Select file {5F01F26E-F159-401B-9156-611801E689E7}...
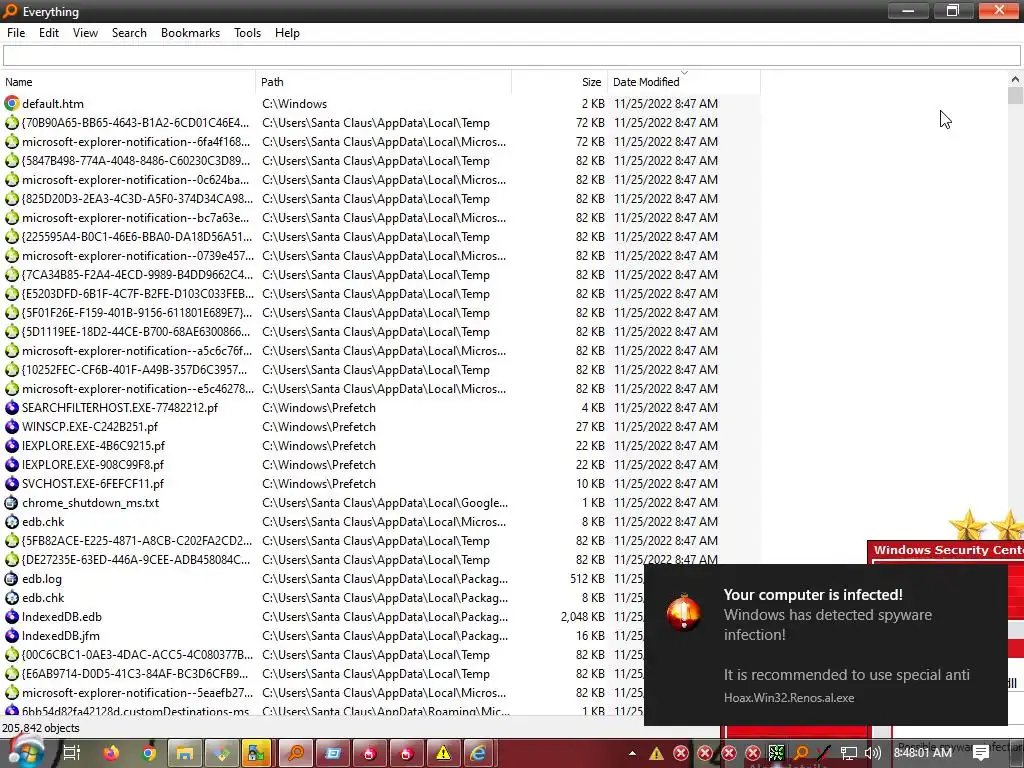Screen dimensions: 1024x768 (x=136, y=313)
